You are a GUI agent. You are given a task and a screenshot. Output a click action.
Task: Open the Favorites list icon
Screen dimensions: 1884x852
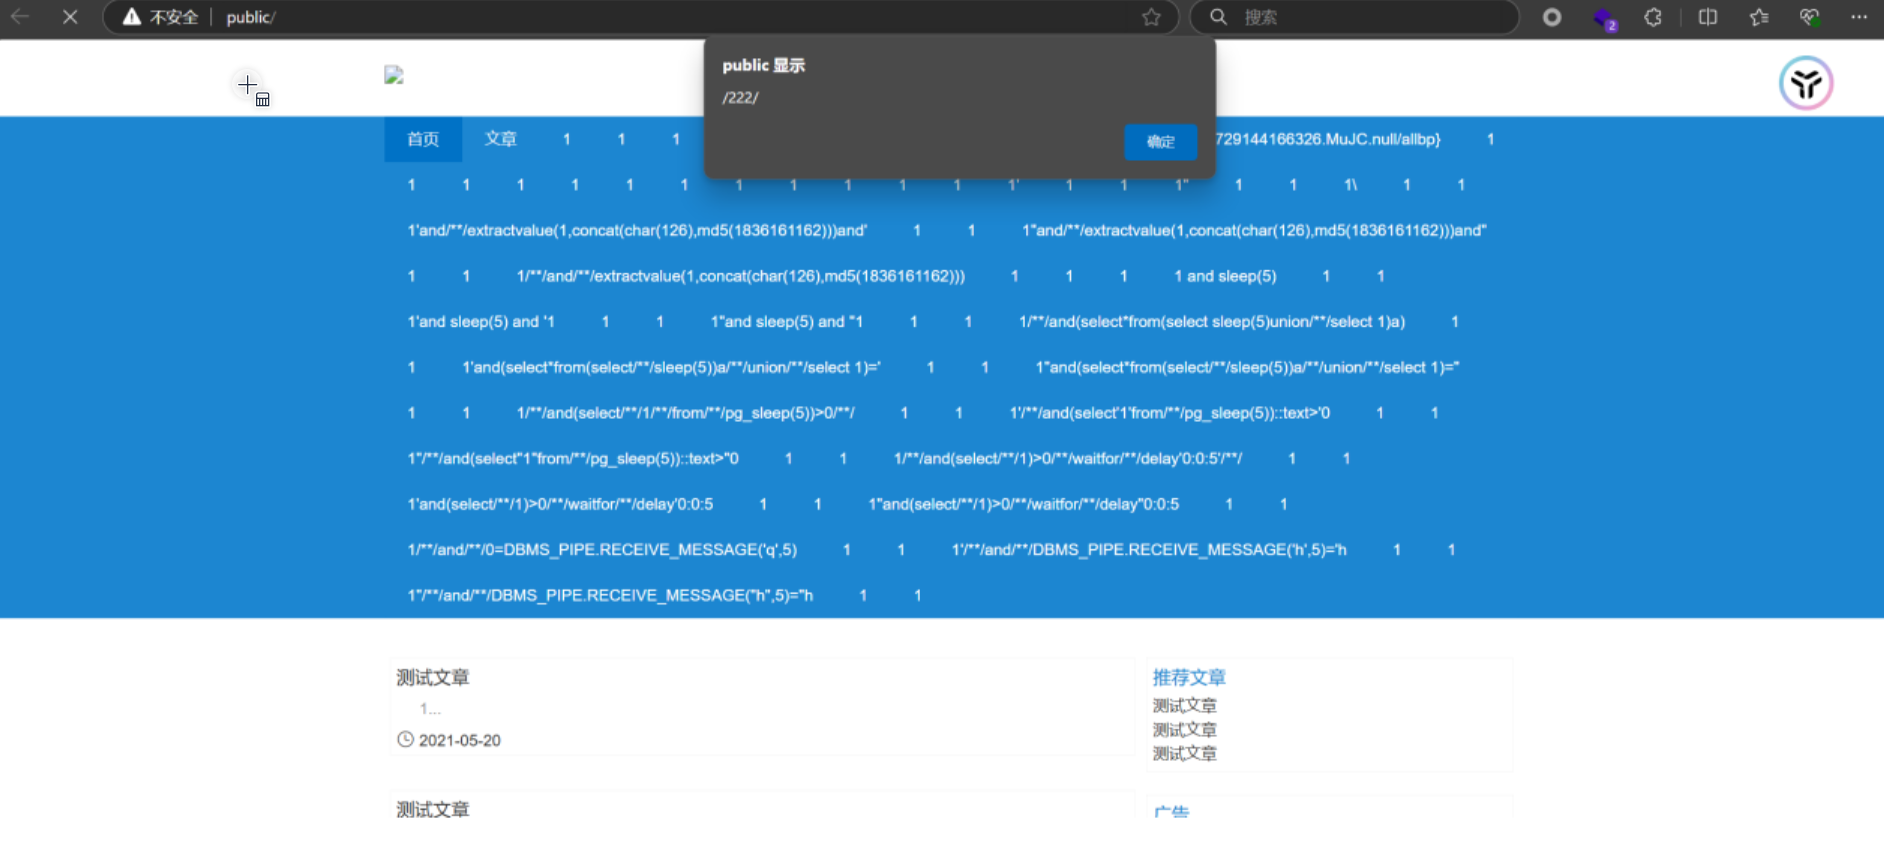1758,17
